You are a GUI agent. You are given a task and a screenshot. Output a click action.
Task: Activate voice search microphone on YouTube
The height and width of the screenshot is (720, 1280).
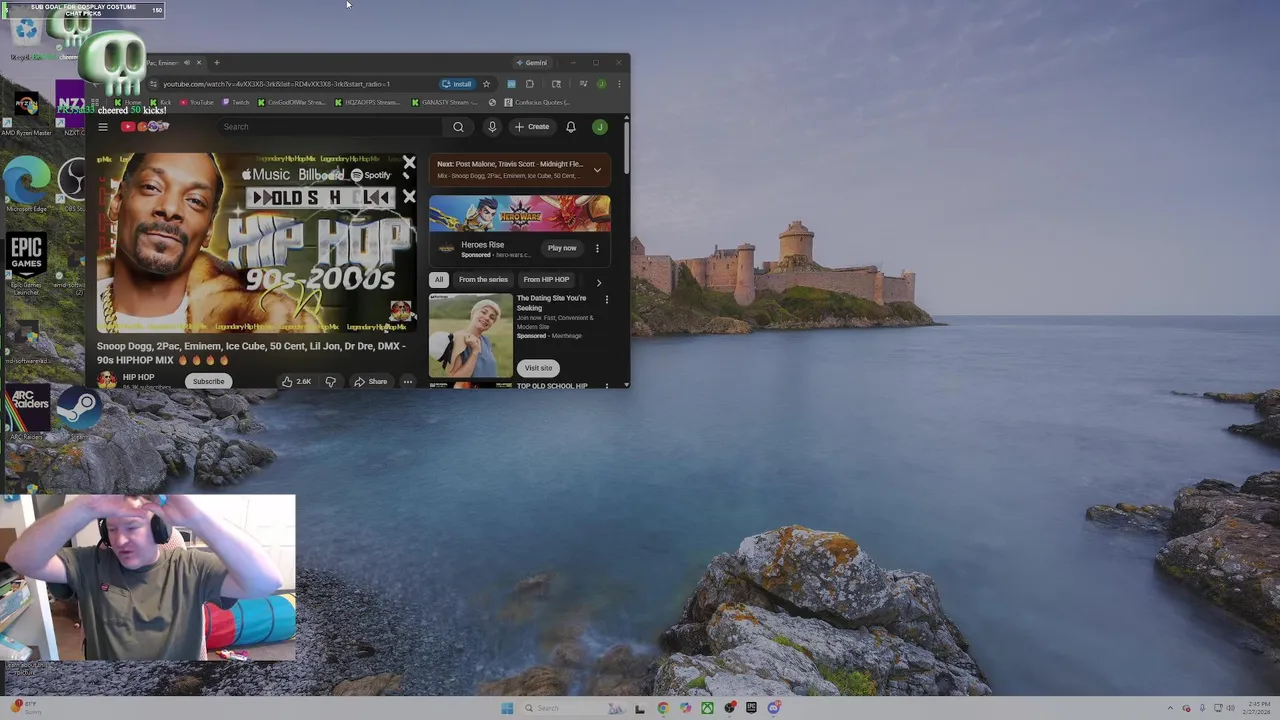492,127
